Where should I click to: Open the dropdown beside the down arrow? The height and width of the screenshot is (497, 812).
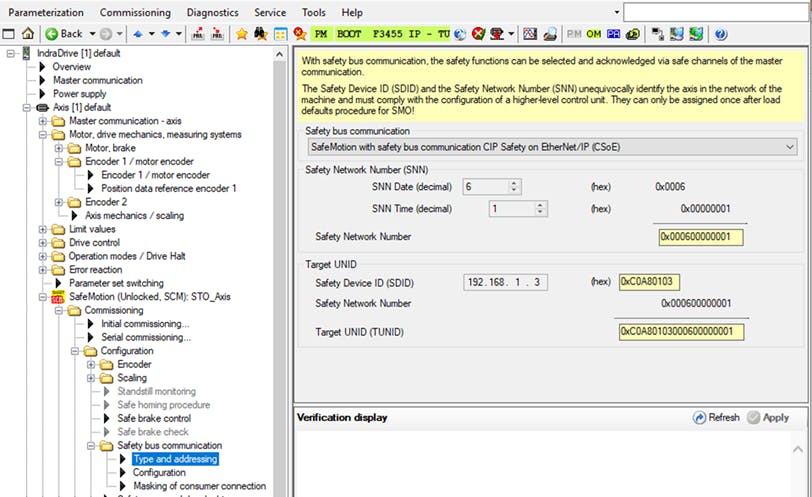tap(179, 34)
